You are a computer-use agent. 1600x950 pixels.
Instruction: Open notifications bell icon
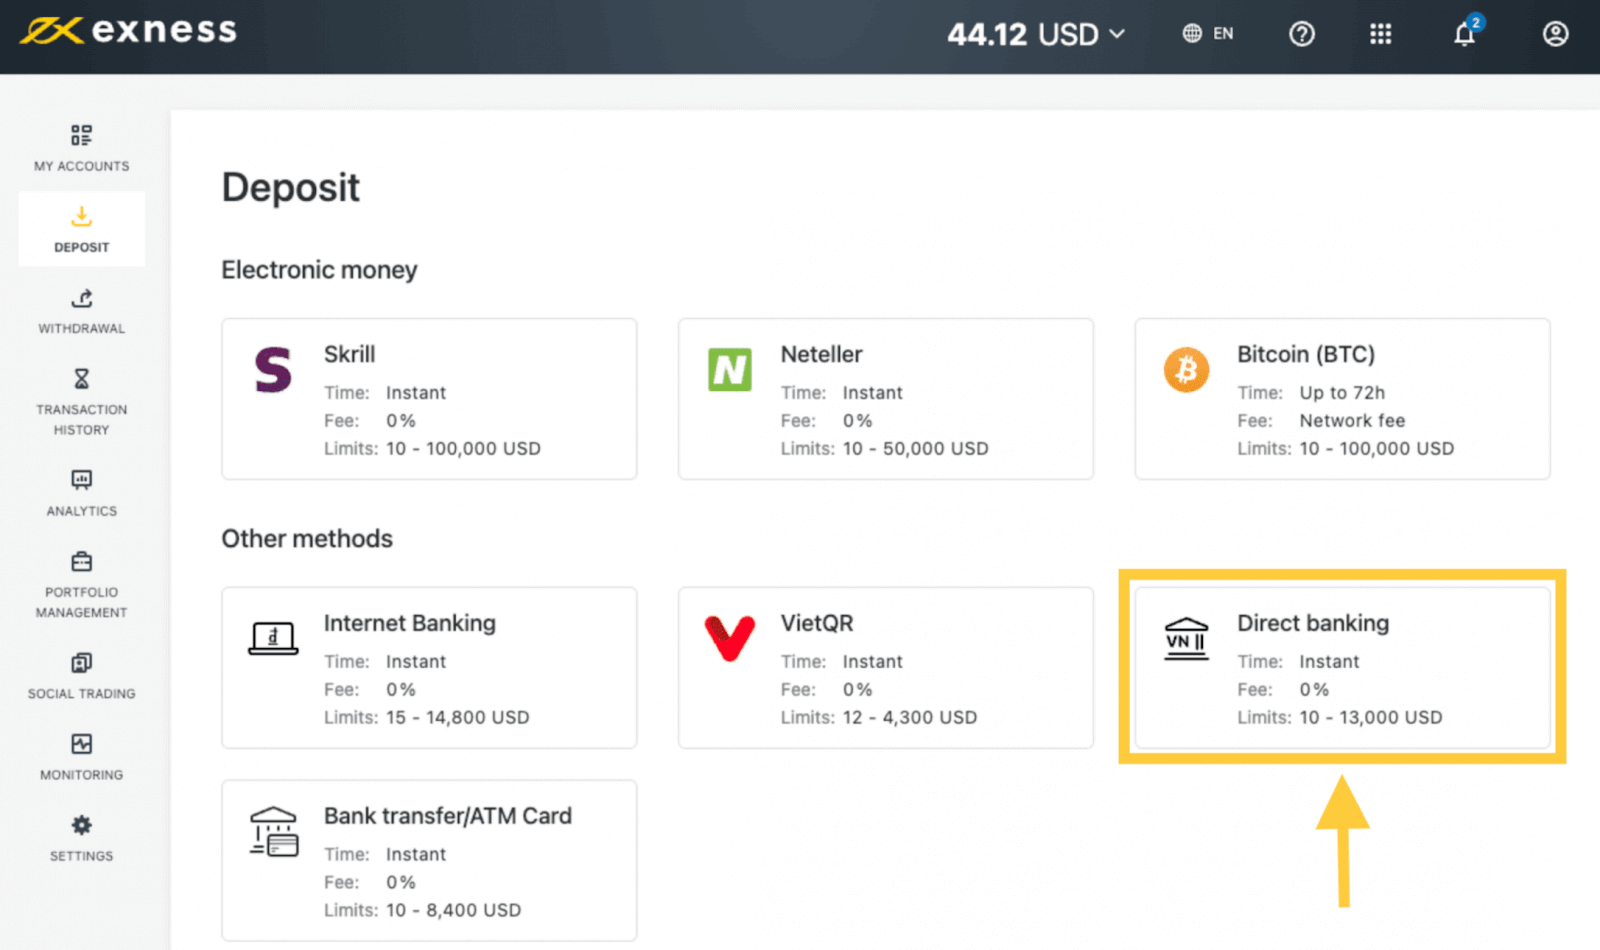click(x=1465, y=33)
